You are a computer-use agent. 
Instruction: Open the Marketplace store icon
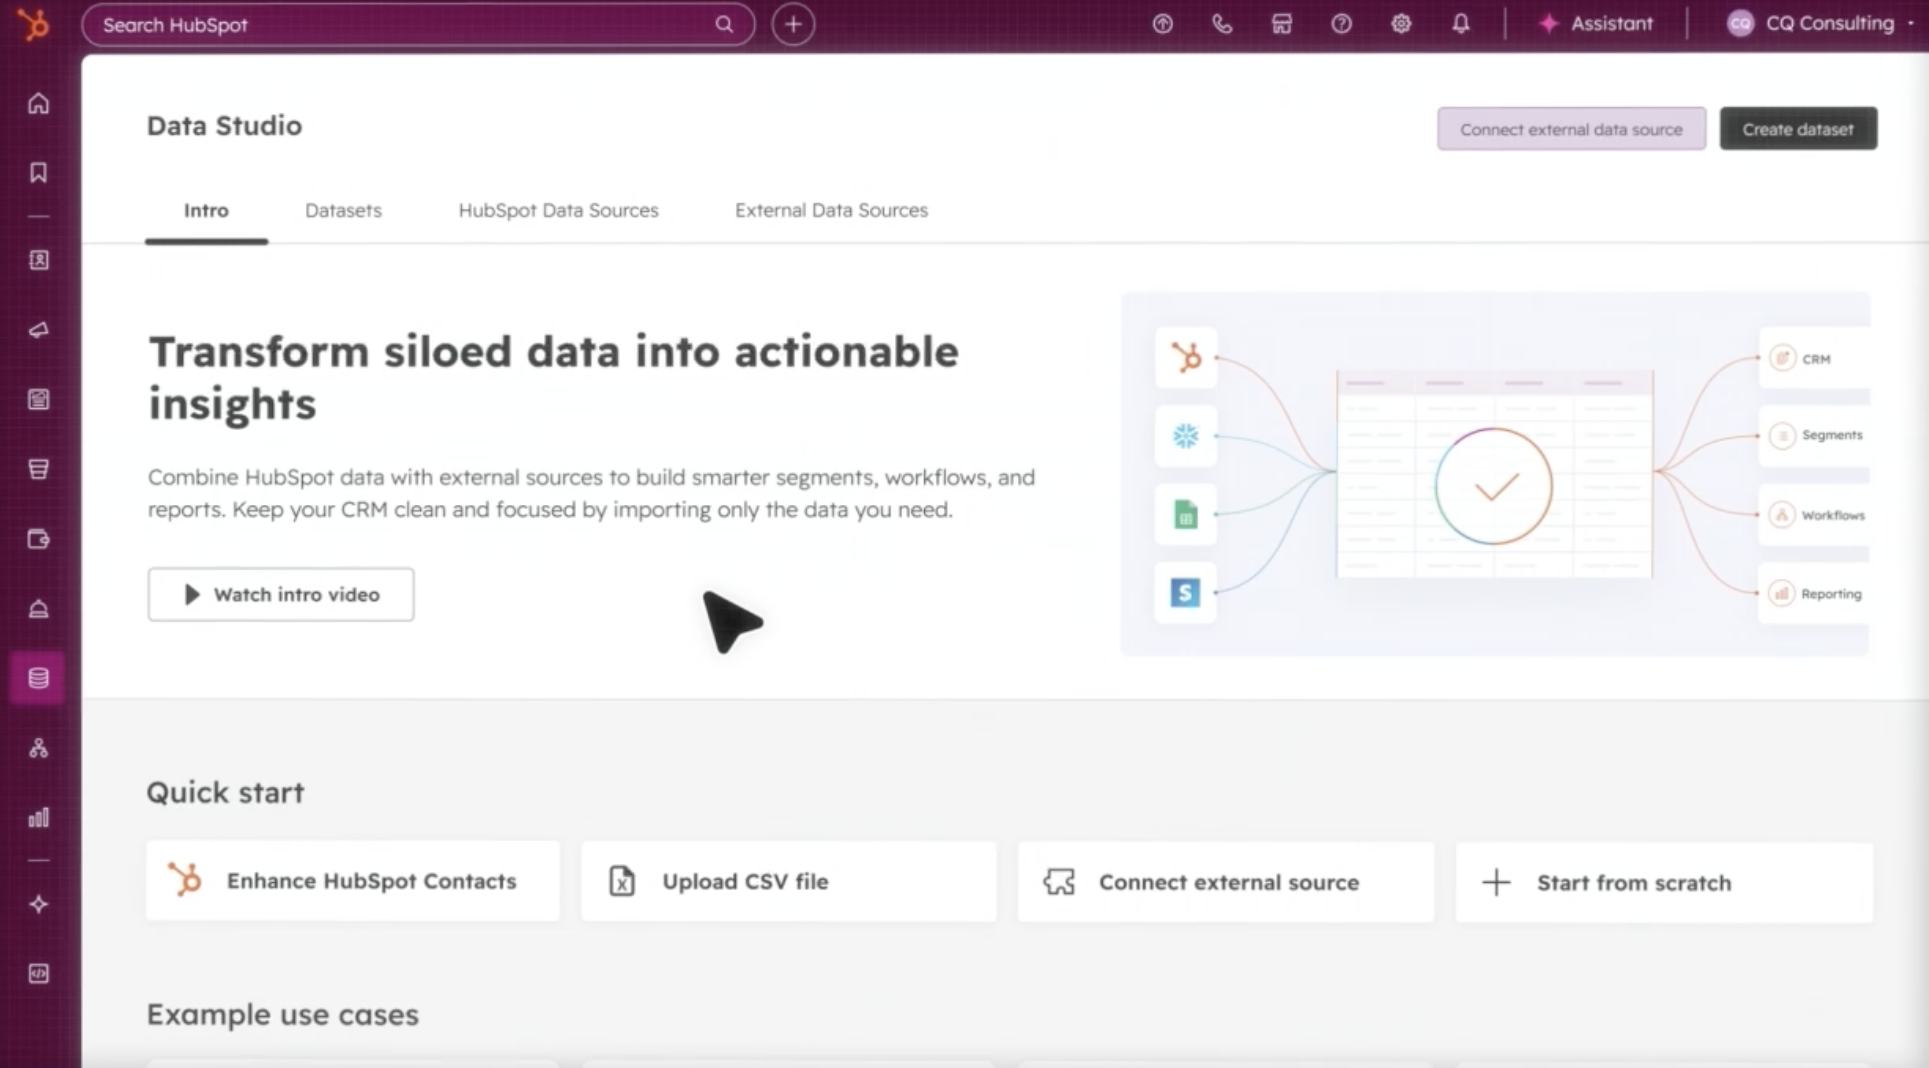click(1282, 24)
